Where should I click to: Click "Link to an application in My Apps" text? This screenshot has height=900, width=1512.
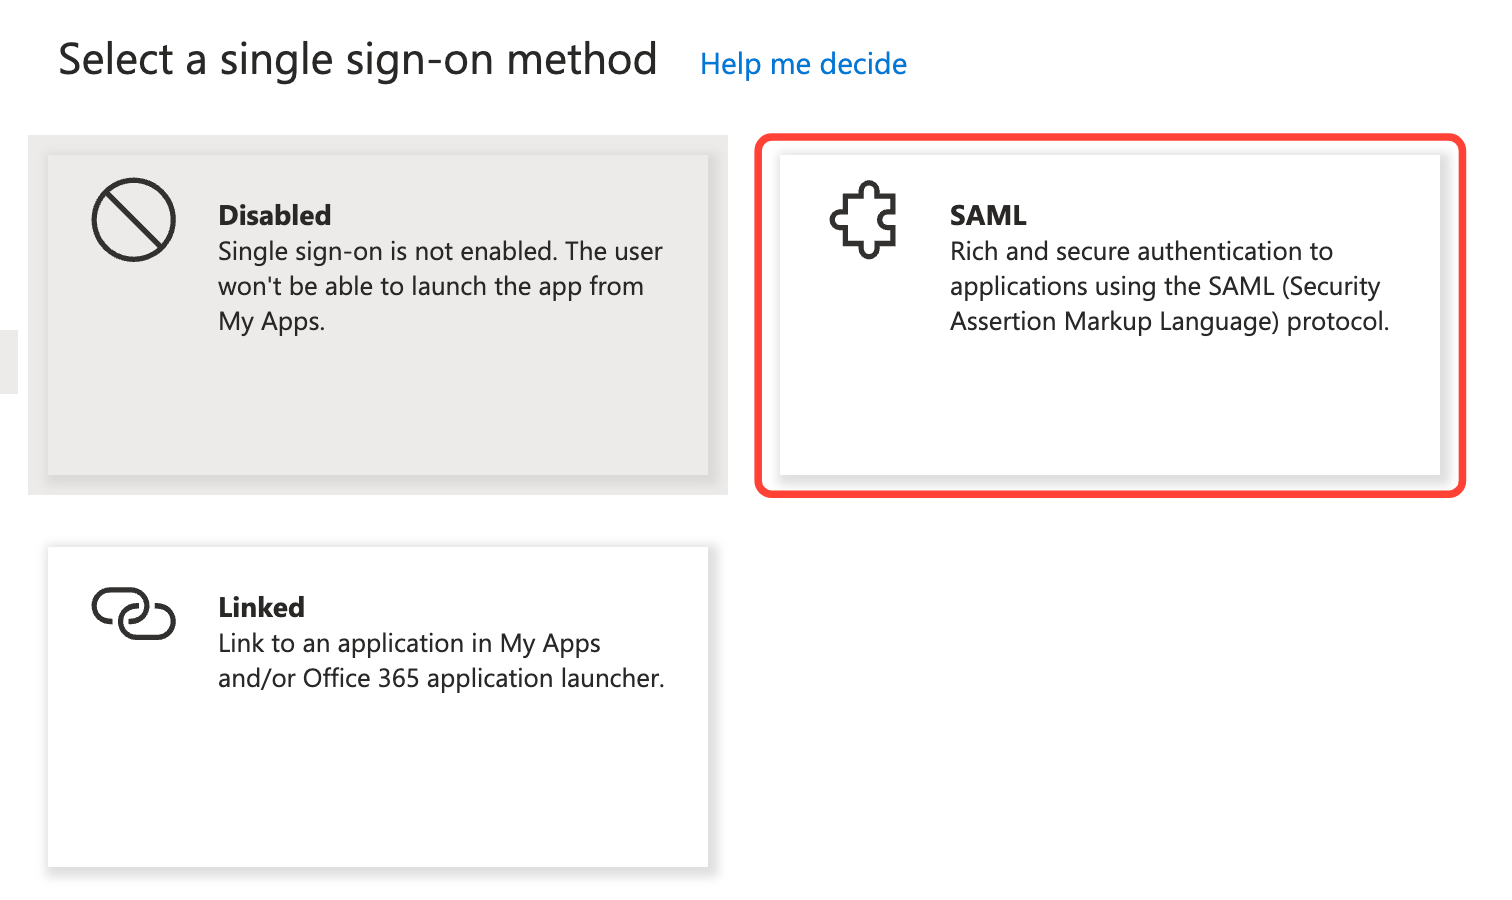tap(409, 643)
